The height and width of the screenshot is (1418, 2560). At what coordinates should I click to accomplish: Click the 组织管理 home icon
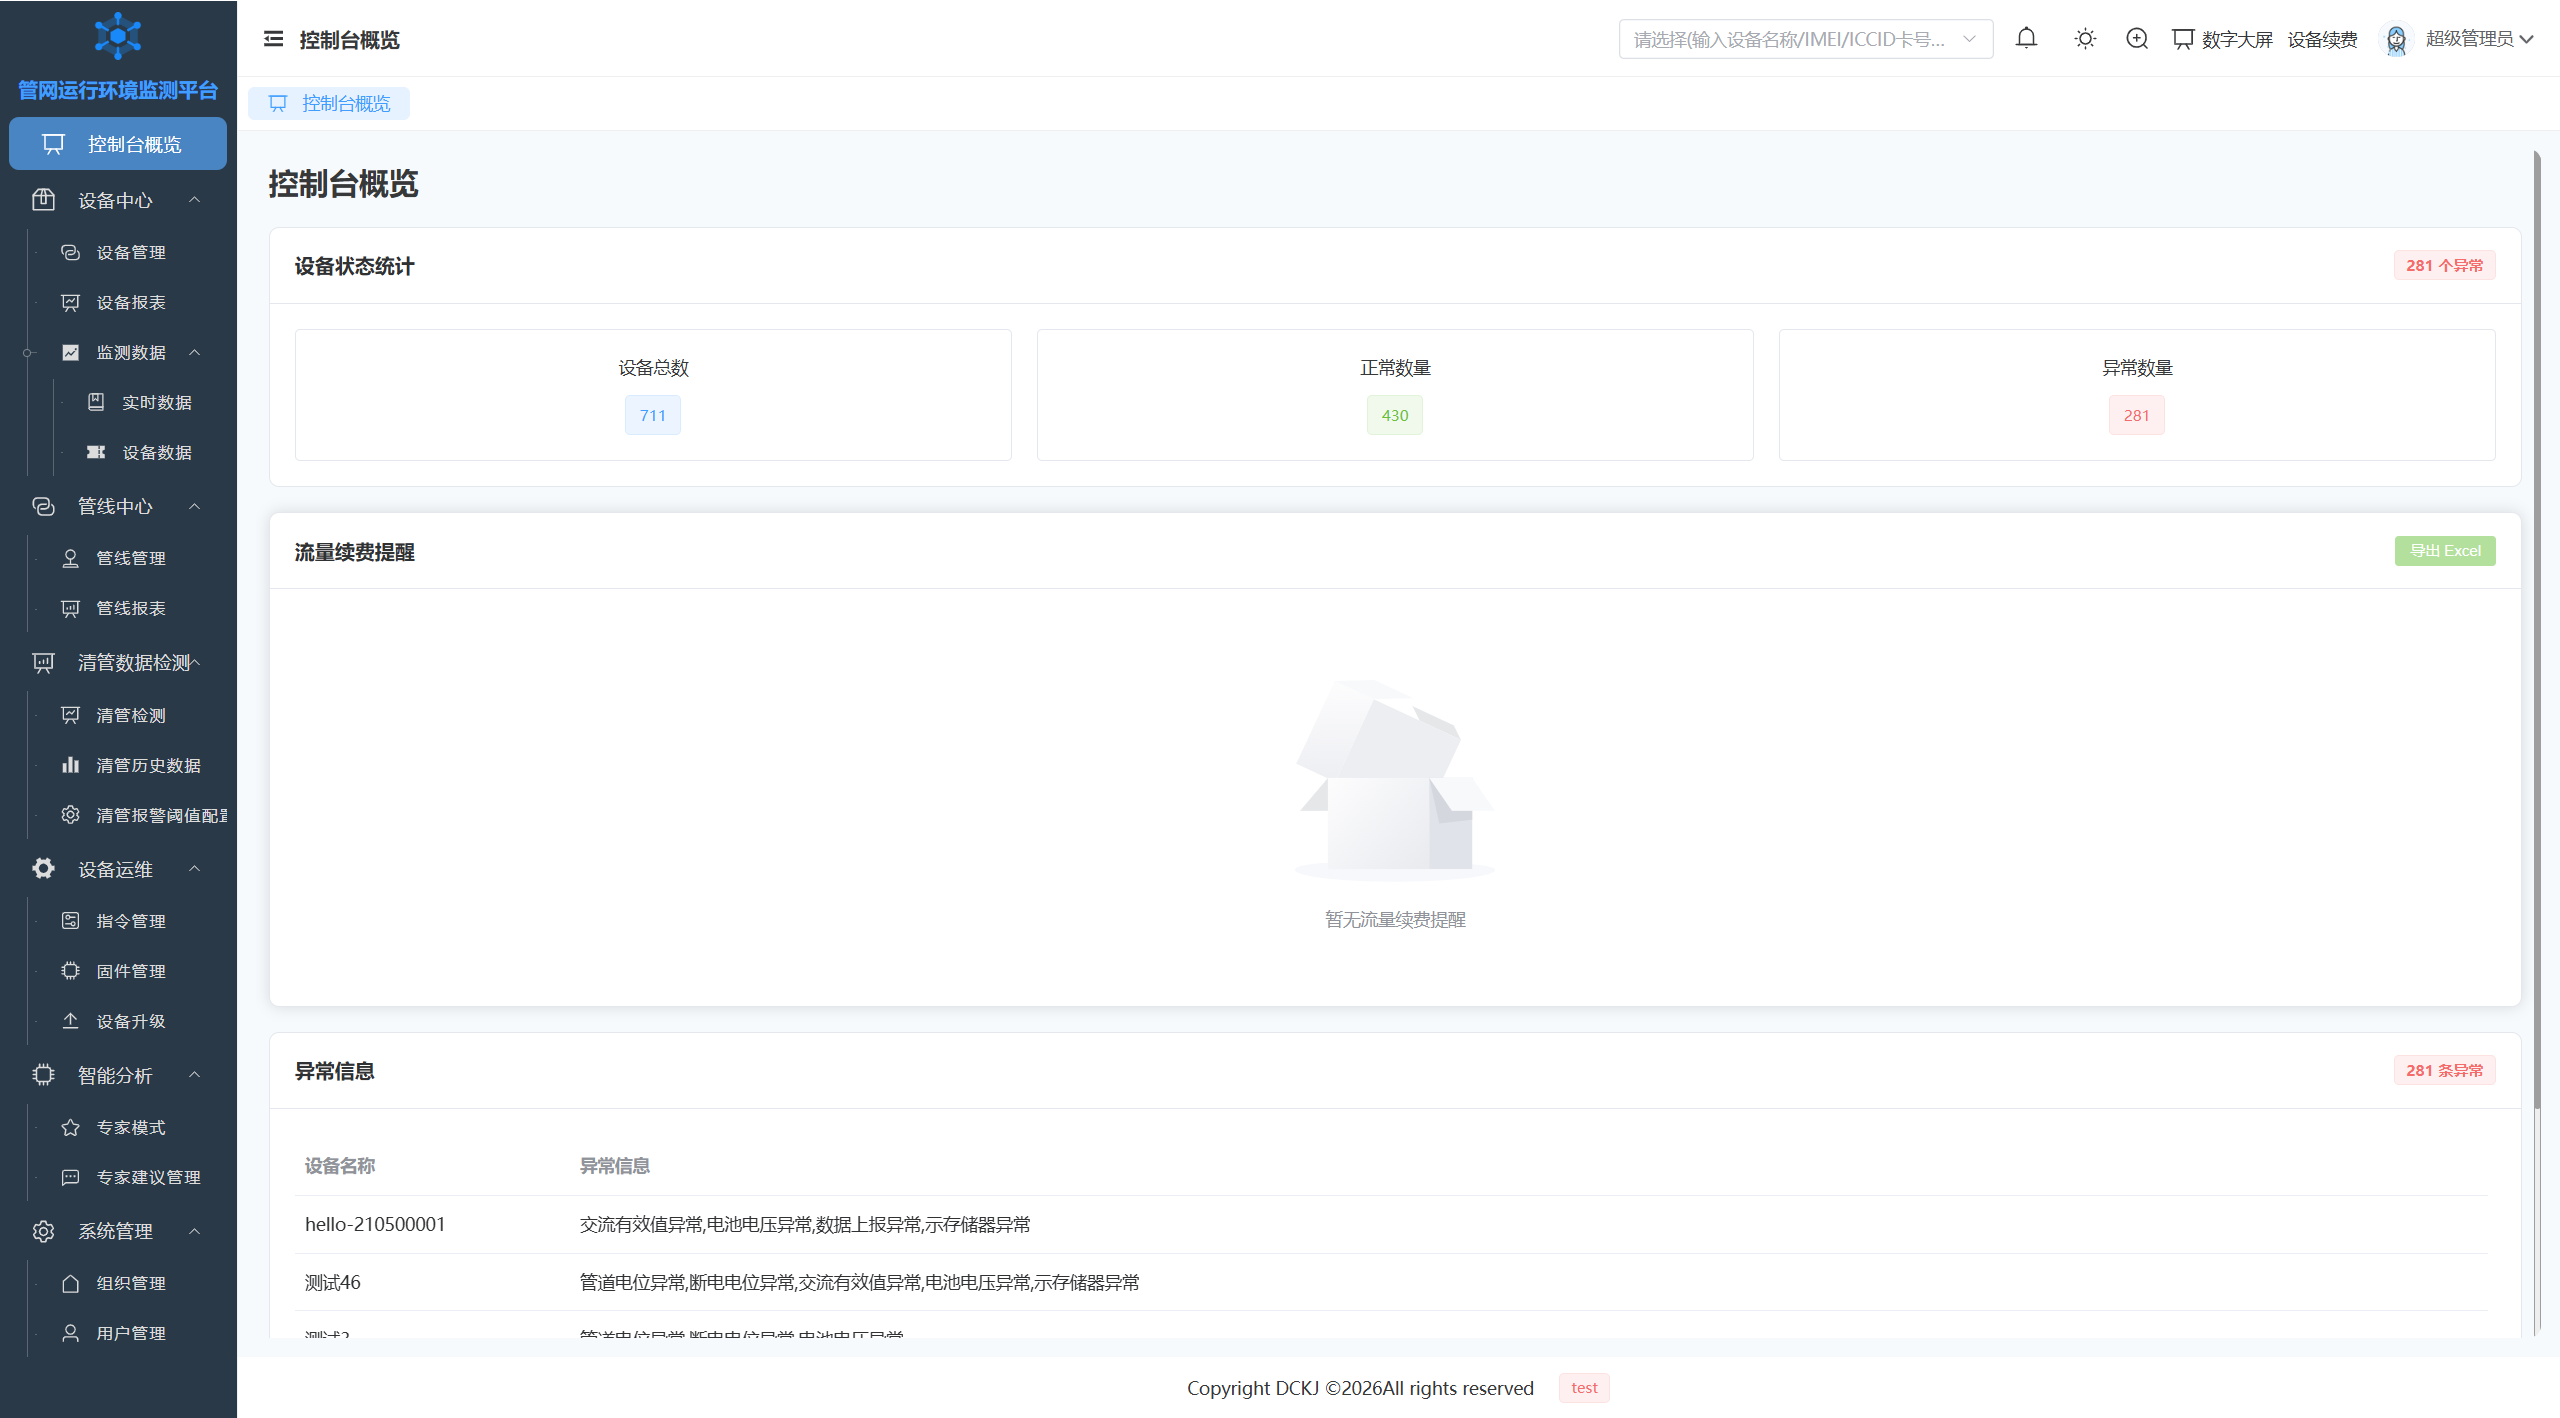[x=70, y=1283]
